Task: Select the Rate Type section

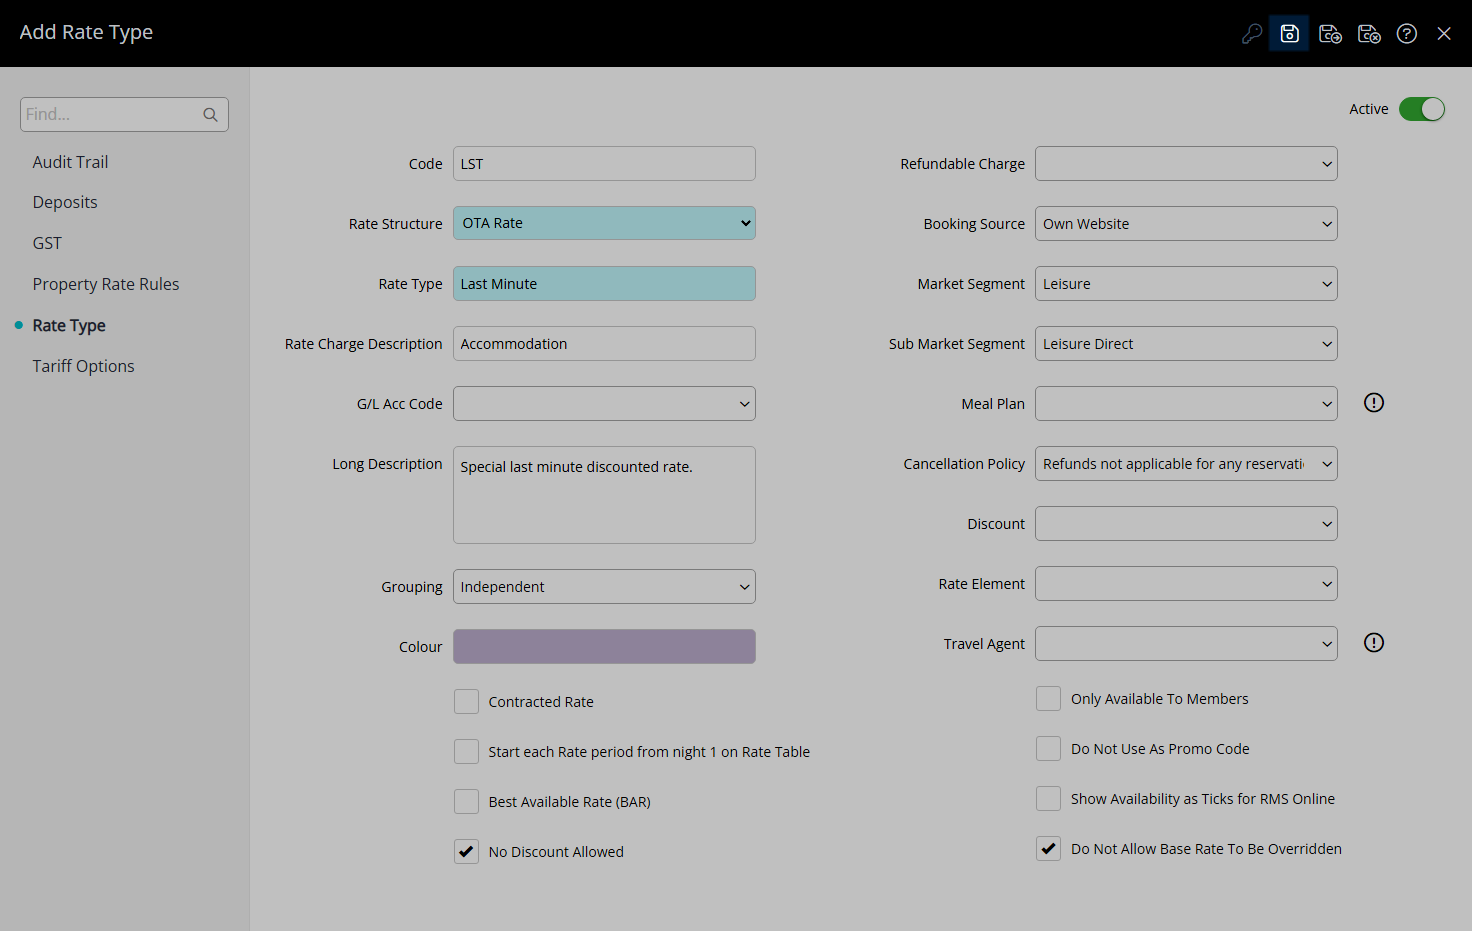Action: (x=69, y=325)
